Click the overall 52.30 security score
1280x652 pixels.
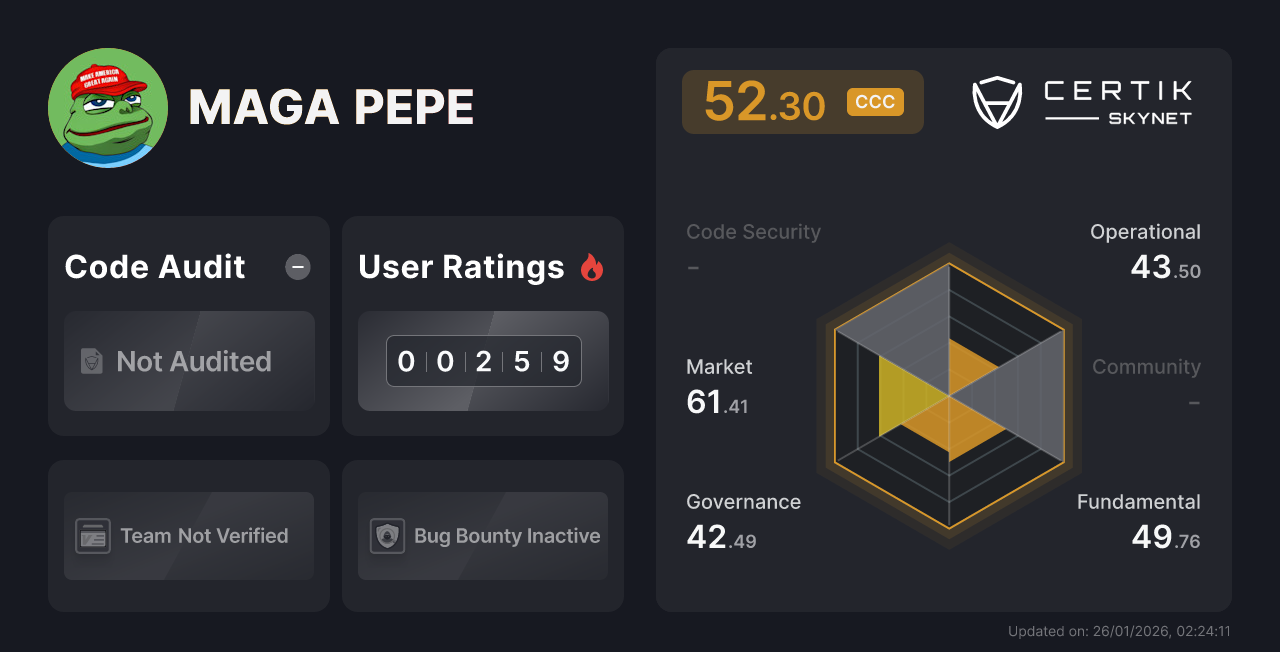point(766,101)
